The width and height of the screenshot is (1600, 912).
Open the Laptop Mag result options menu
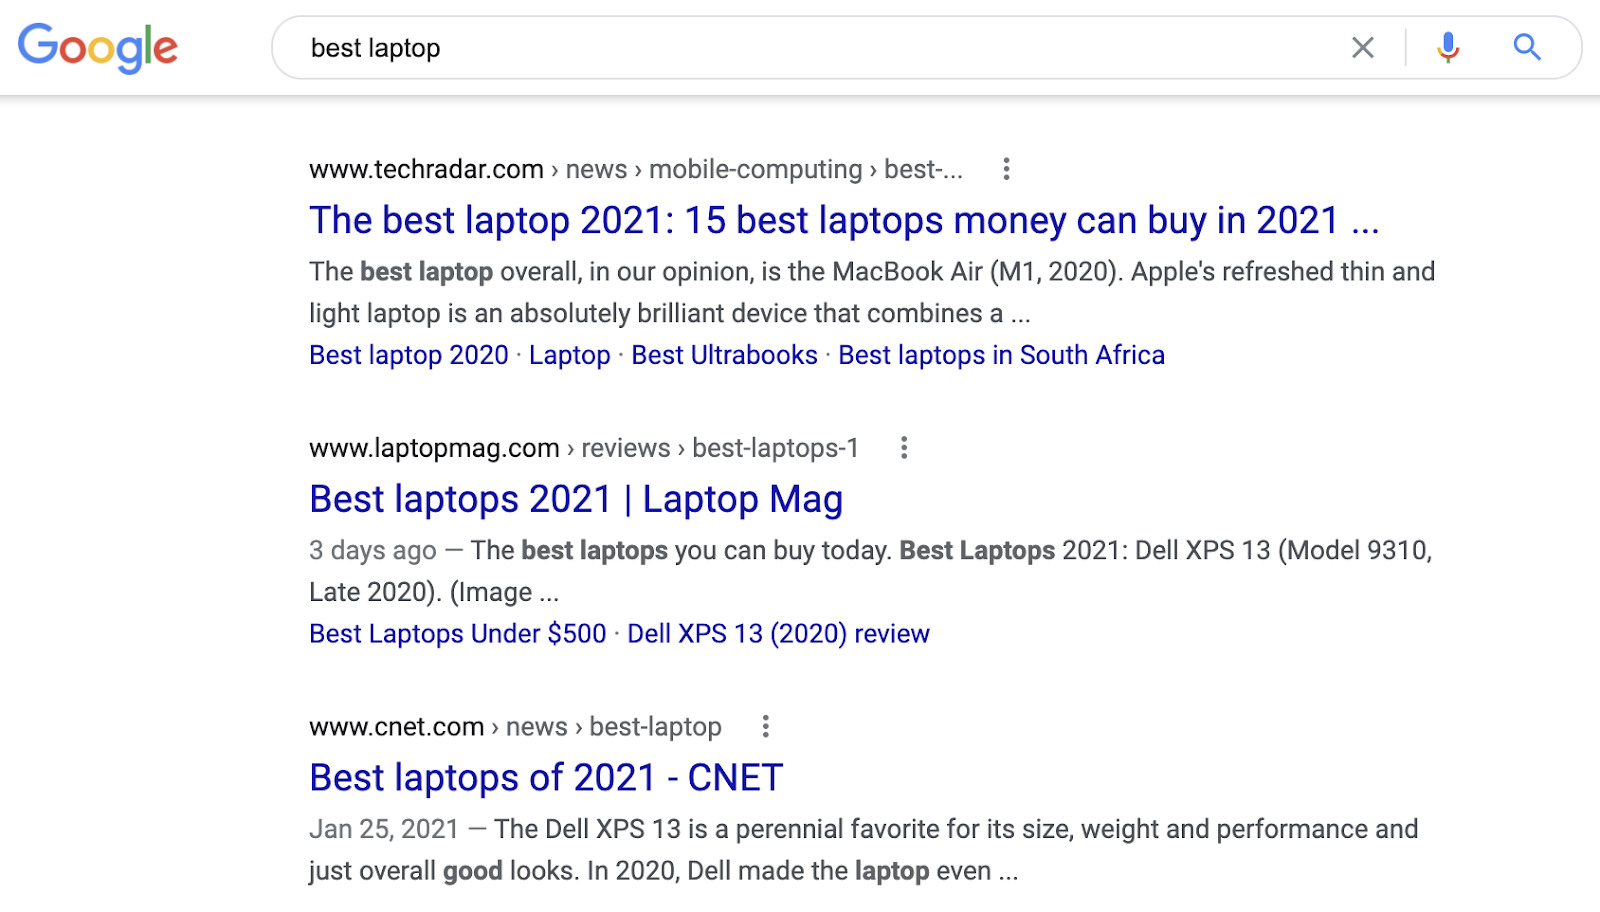903,448
